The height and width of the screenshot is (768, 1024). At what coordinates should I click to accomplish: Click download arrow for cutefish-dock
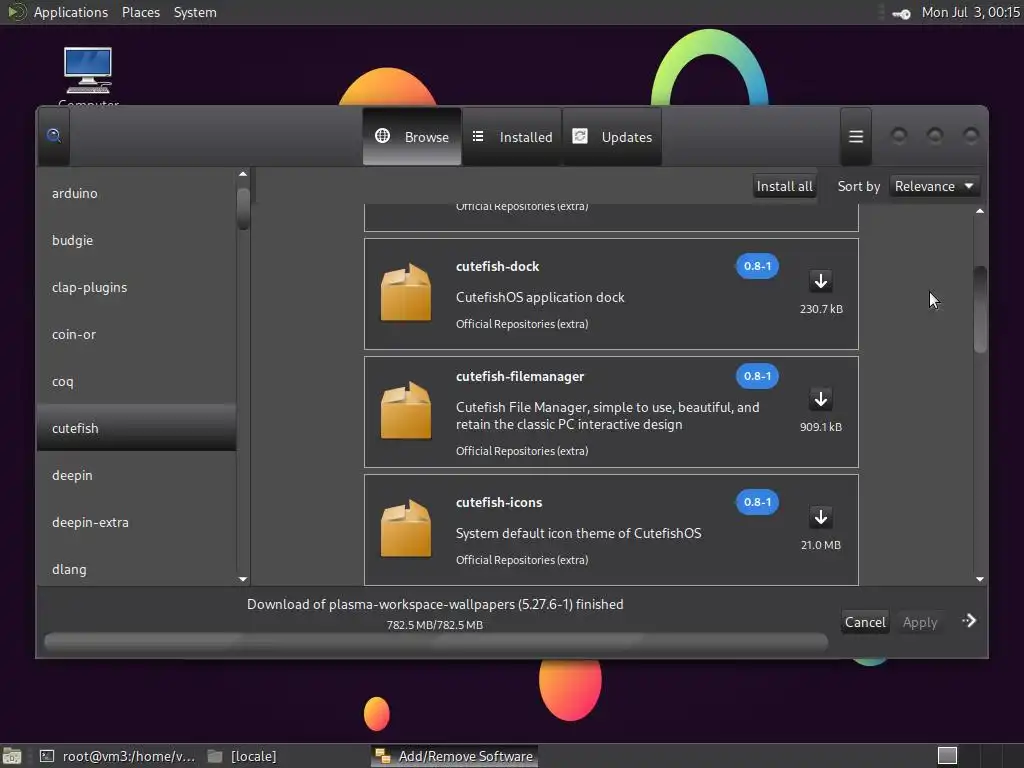(x=821, y=281)
